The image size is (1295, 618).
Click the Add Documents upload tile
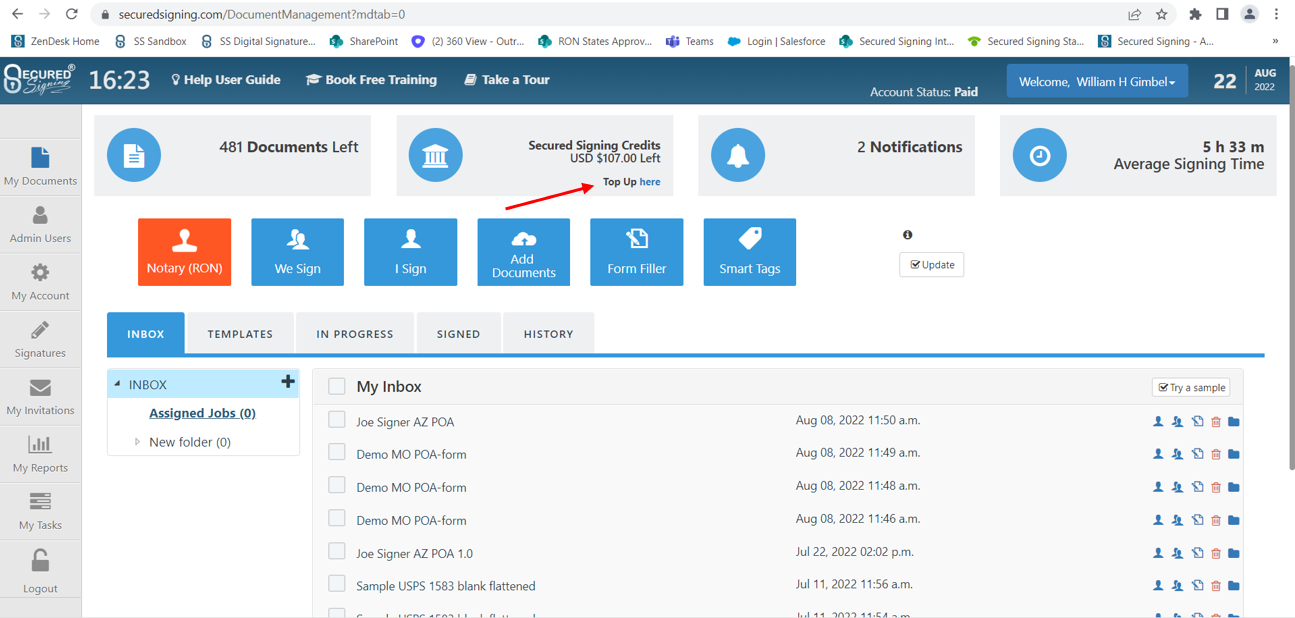click(523, 252)
